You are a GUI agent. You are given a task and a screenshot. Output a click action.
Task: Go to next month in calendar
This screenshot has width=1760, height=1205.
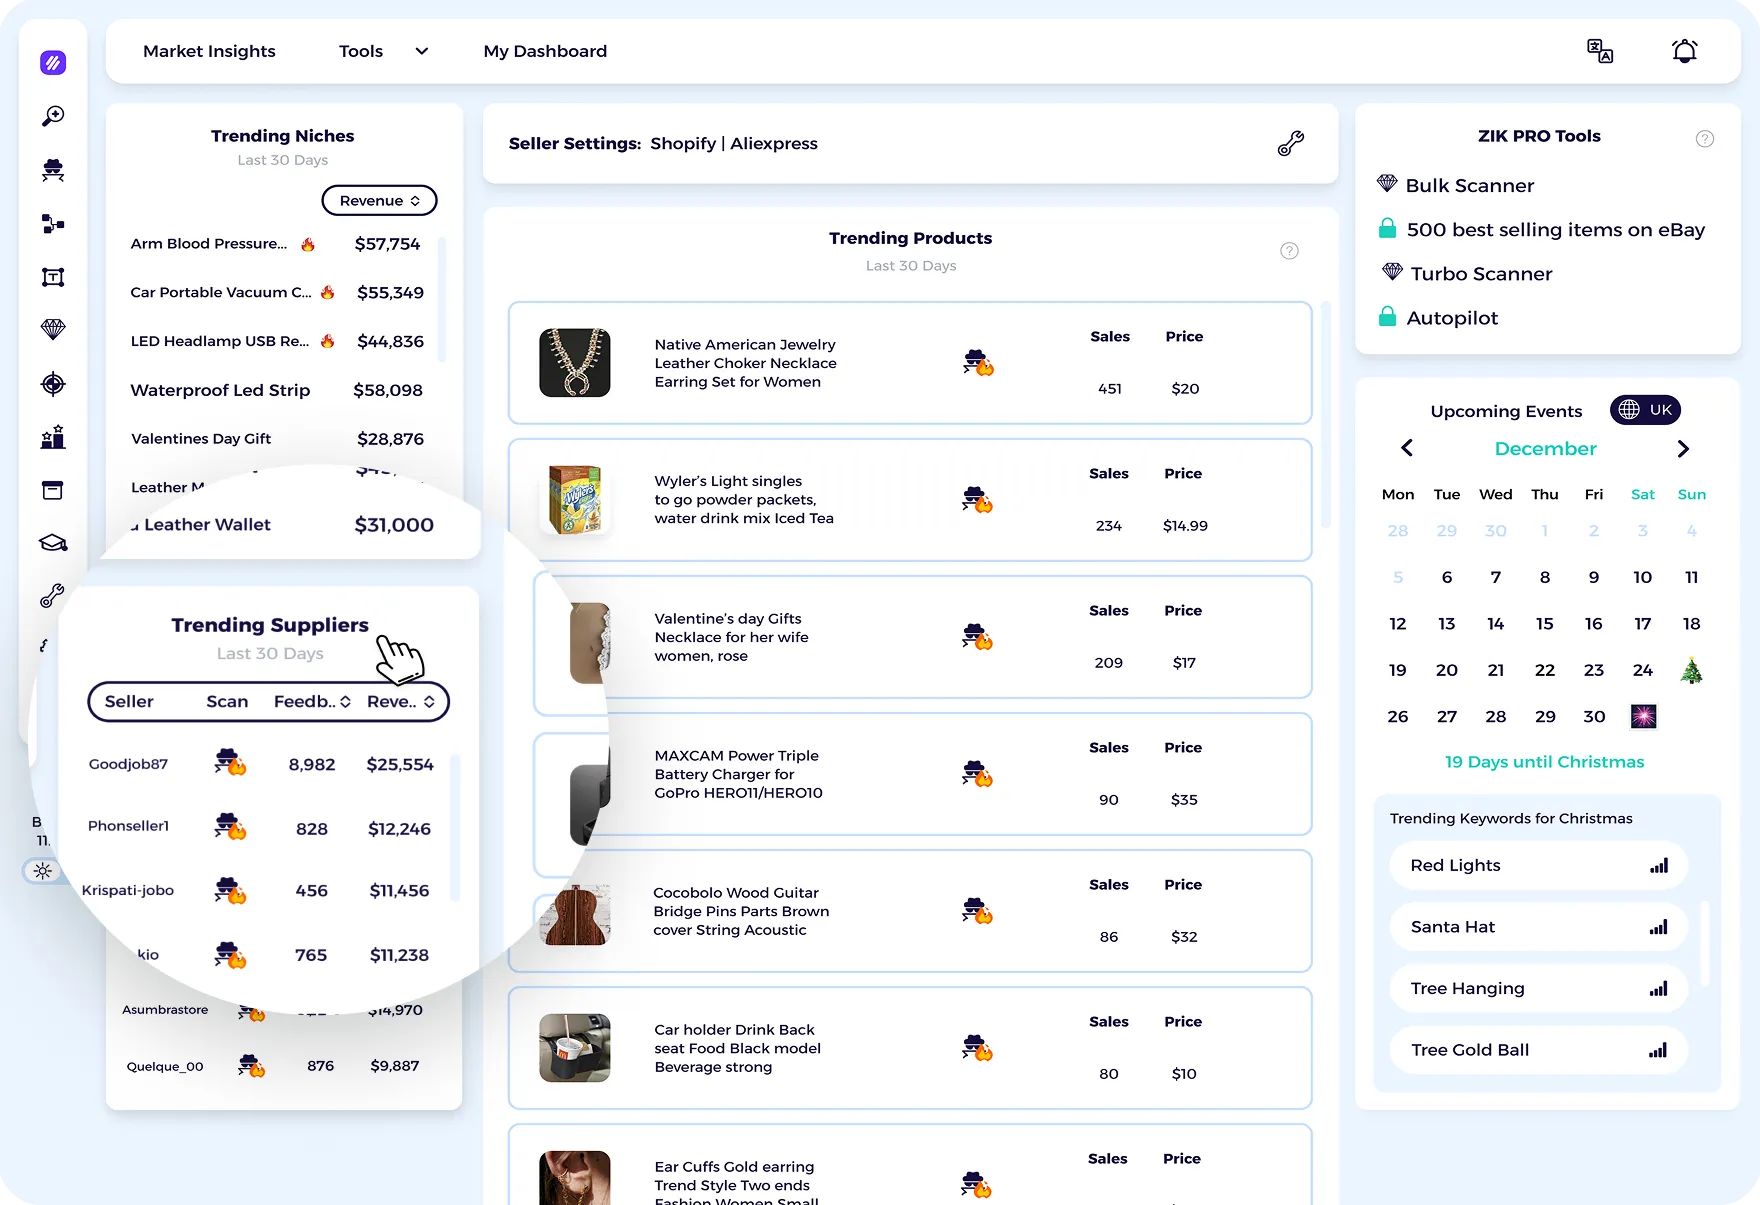click(x=1683, y=448)
